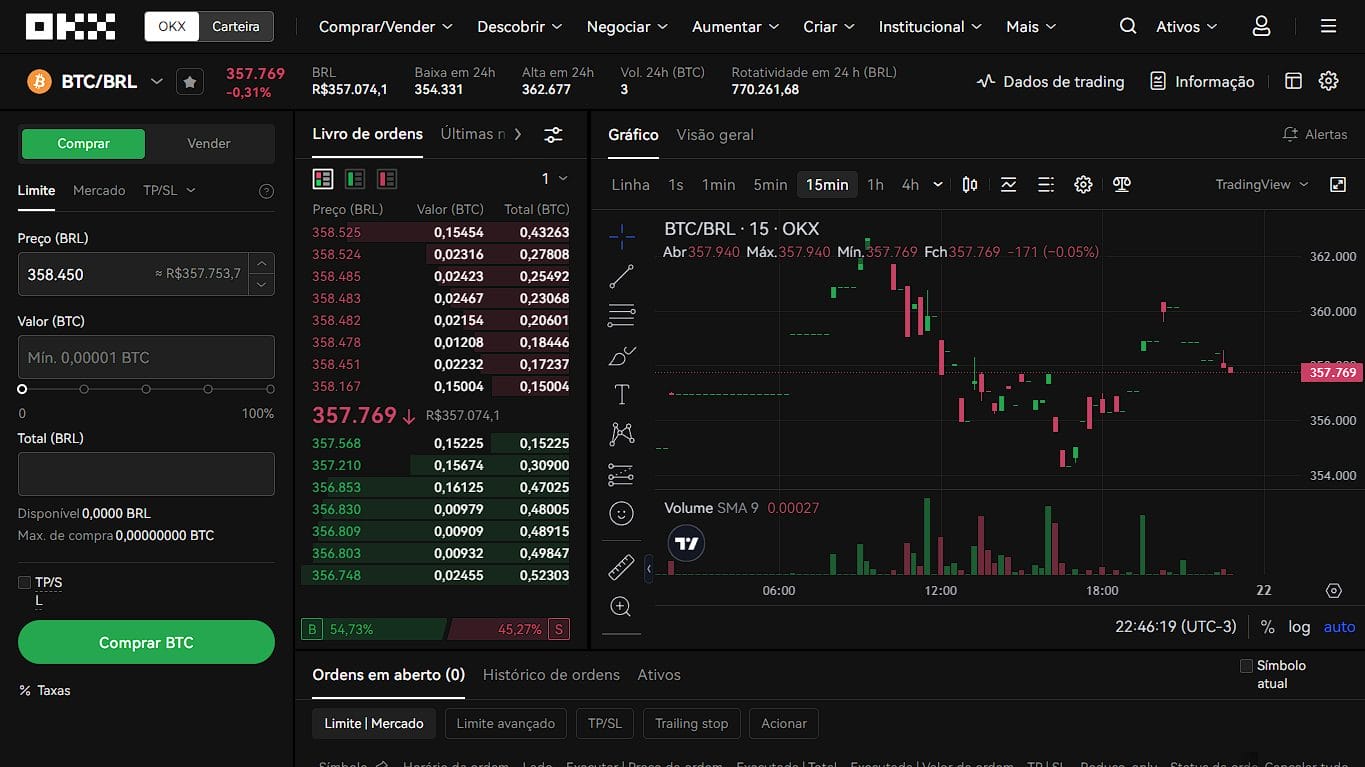The image size is (1365, 767).
Task: Click the Comprar BTC button
Action: click(x=145, y=642)
